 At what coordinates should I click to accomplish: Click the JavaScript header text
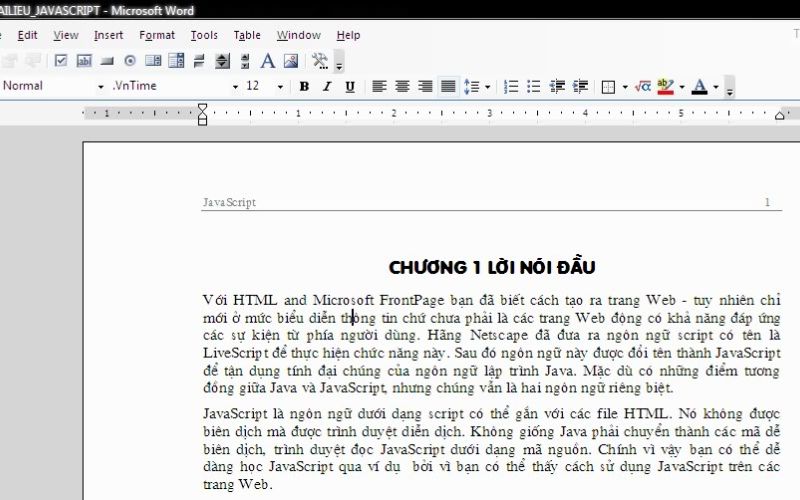(x=229, y=202)
